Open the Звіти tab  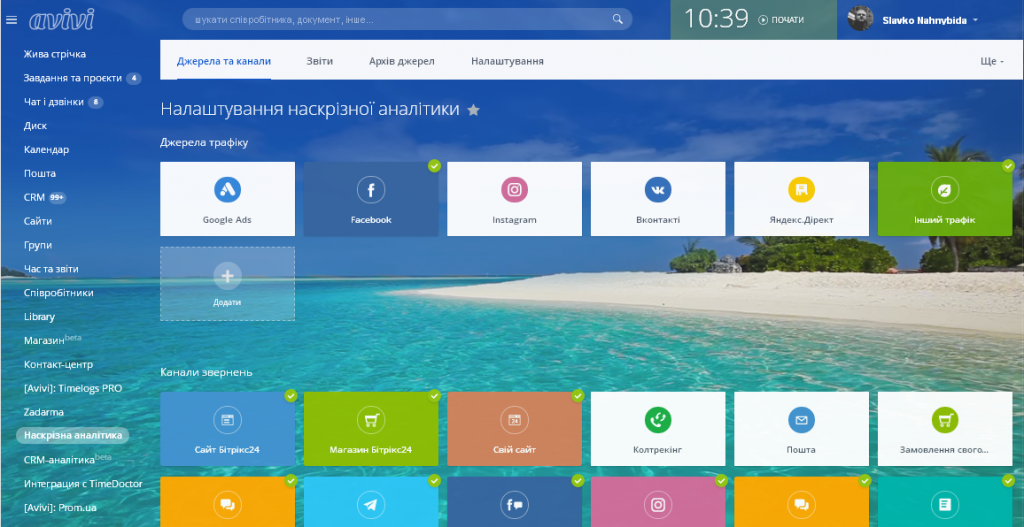(x=319, y=61)
